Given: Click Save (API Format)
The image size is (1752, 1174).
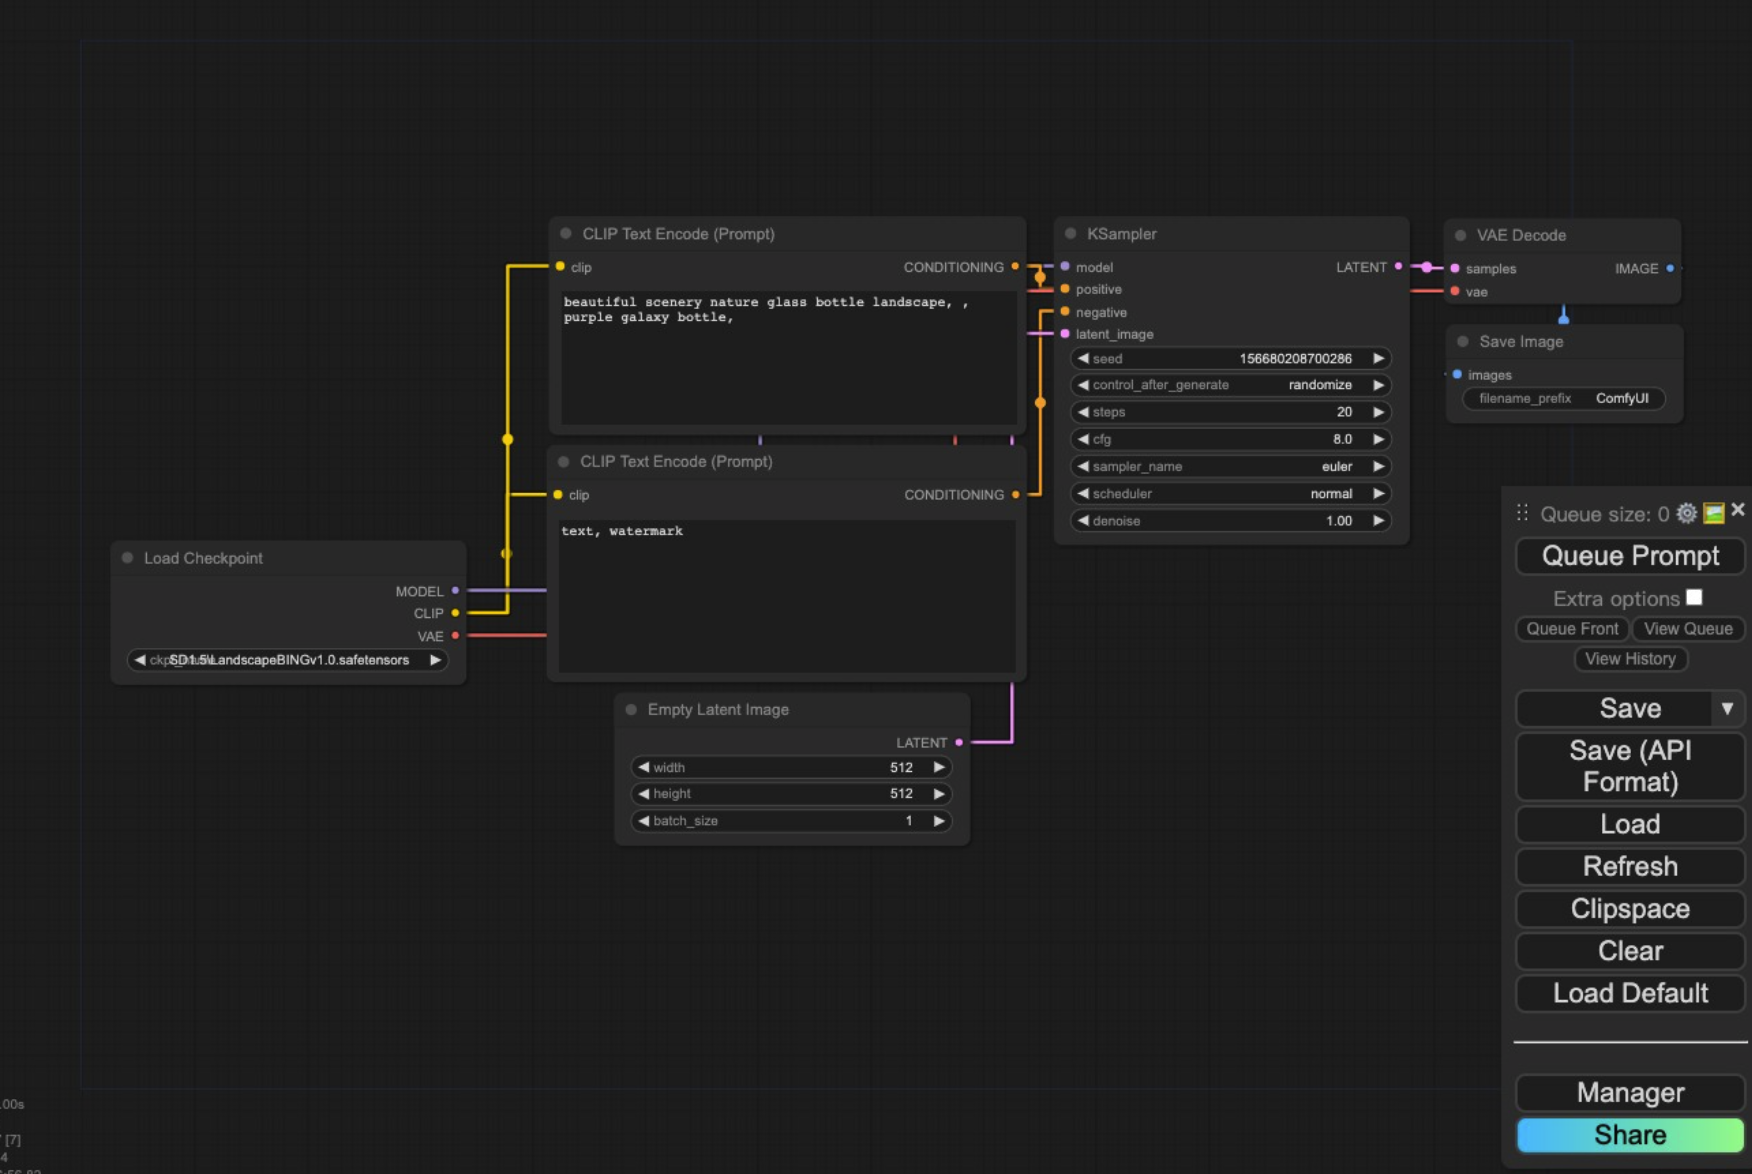Looking at the screenshot, I should pos(1630,766).
